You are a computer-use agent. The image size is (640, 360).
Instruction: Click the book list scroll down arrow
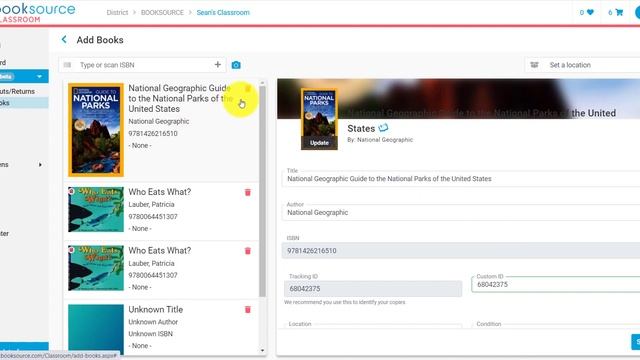pos(262,350)
